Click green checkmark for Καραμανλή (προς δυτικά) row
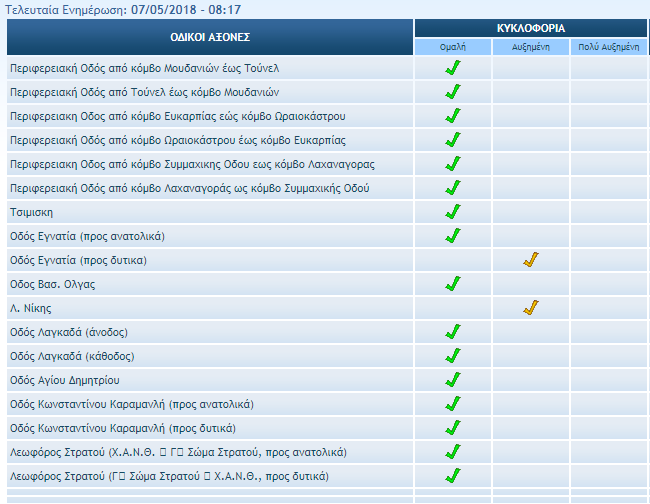The image size is (650, 504). [452, 428]
